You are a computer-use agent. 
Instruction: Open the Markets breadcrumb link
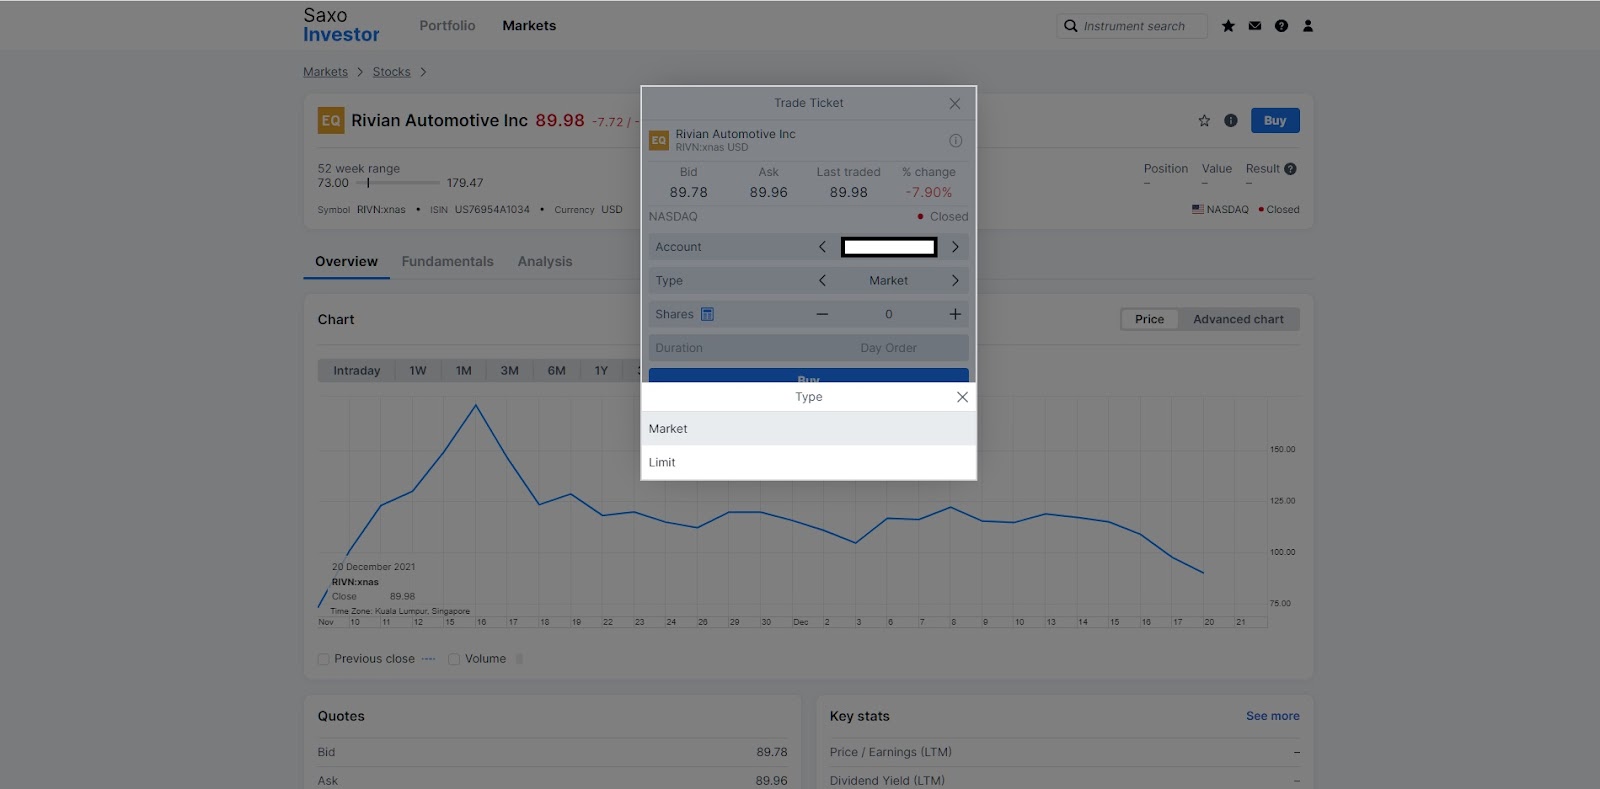pyautogui.click(x=326, y=72)
